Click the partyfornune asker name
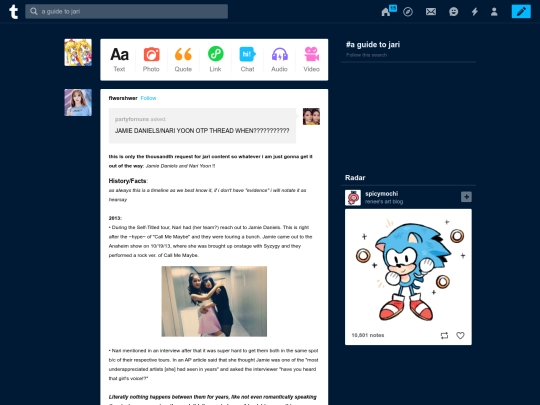This screenshot has height=405, width=540. (x=132, y=119)
